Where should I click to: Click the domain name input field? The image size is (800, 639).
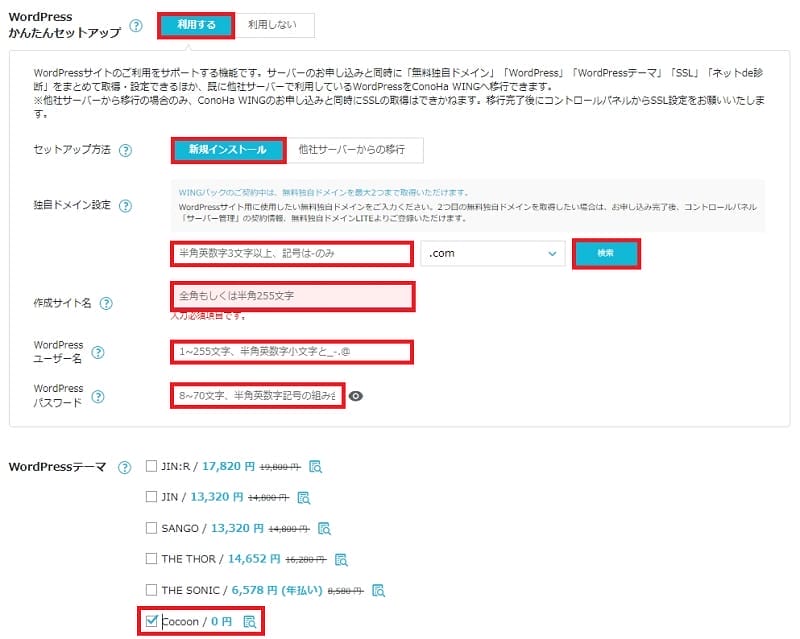[290, 254]
